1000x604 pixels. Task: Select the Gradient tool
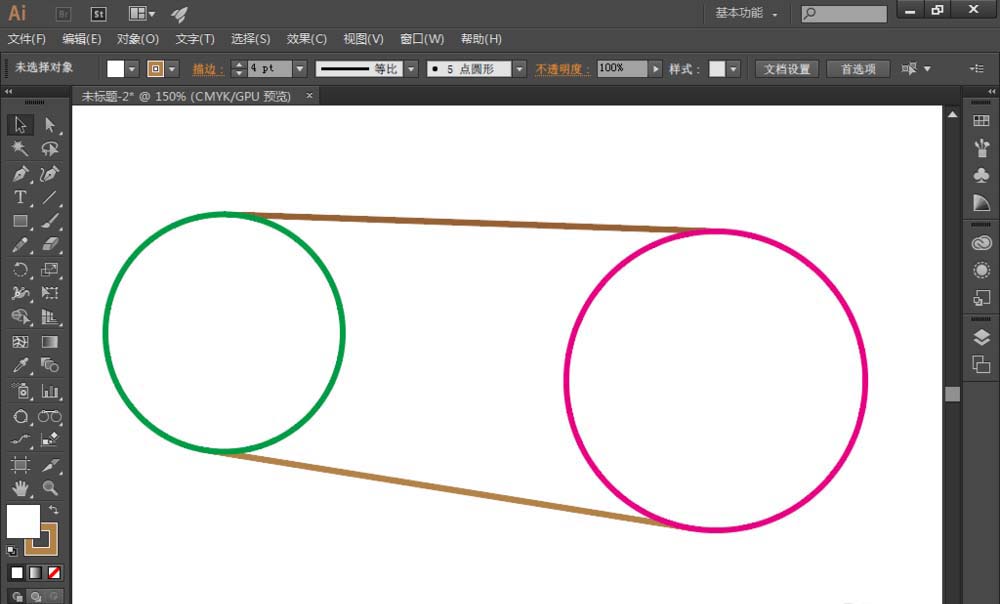tap(50, 342)
